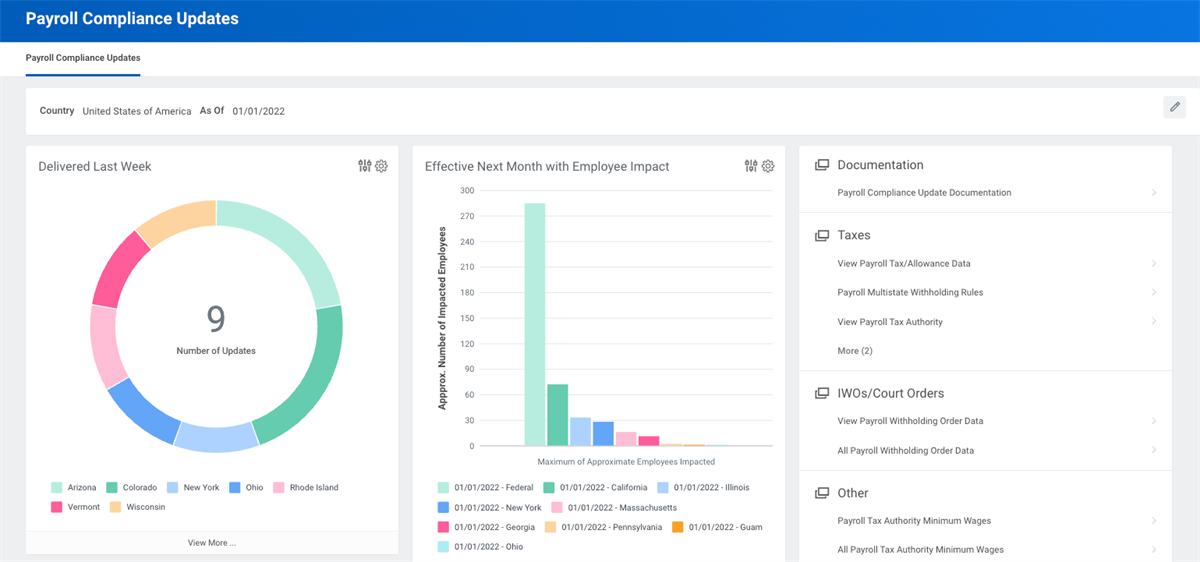Open Payroll Tax Authority Minimum Wages
Image resolution: width=1200 pixels, height=562 pixels.
(914, 520)
